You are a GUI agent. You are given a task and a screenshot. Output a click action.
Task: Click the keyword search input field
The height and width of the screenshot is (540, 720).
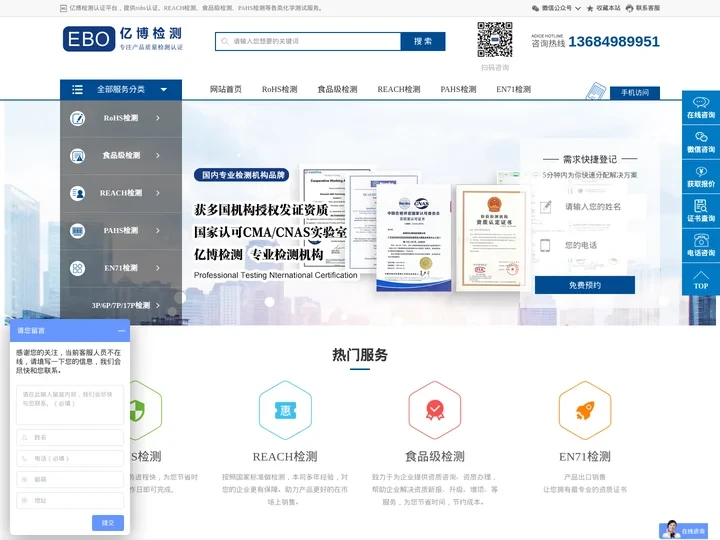point(309,41)
